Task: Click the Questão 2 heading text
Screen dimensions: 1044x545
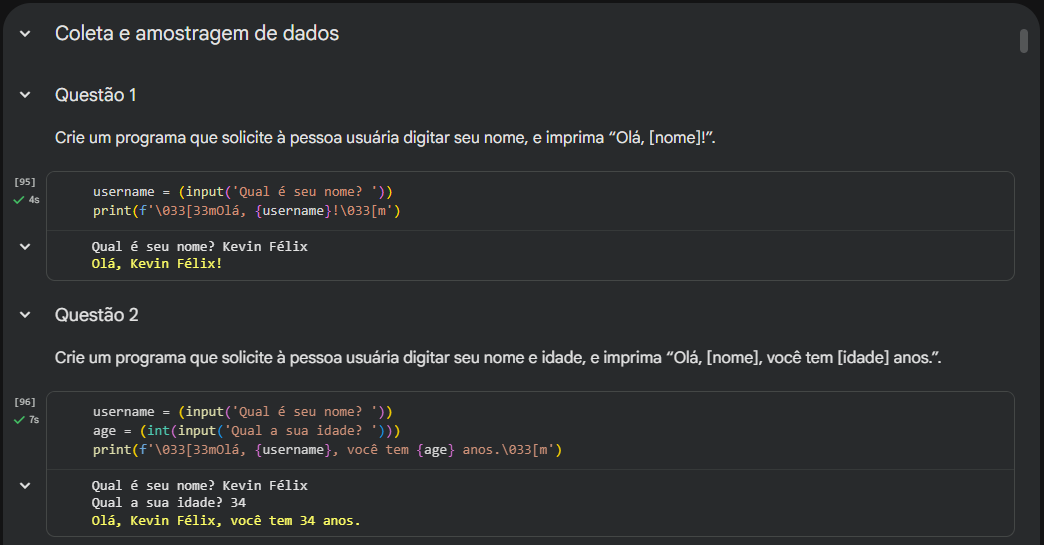Action: tap(97, 315)
